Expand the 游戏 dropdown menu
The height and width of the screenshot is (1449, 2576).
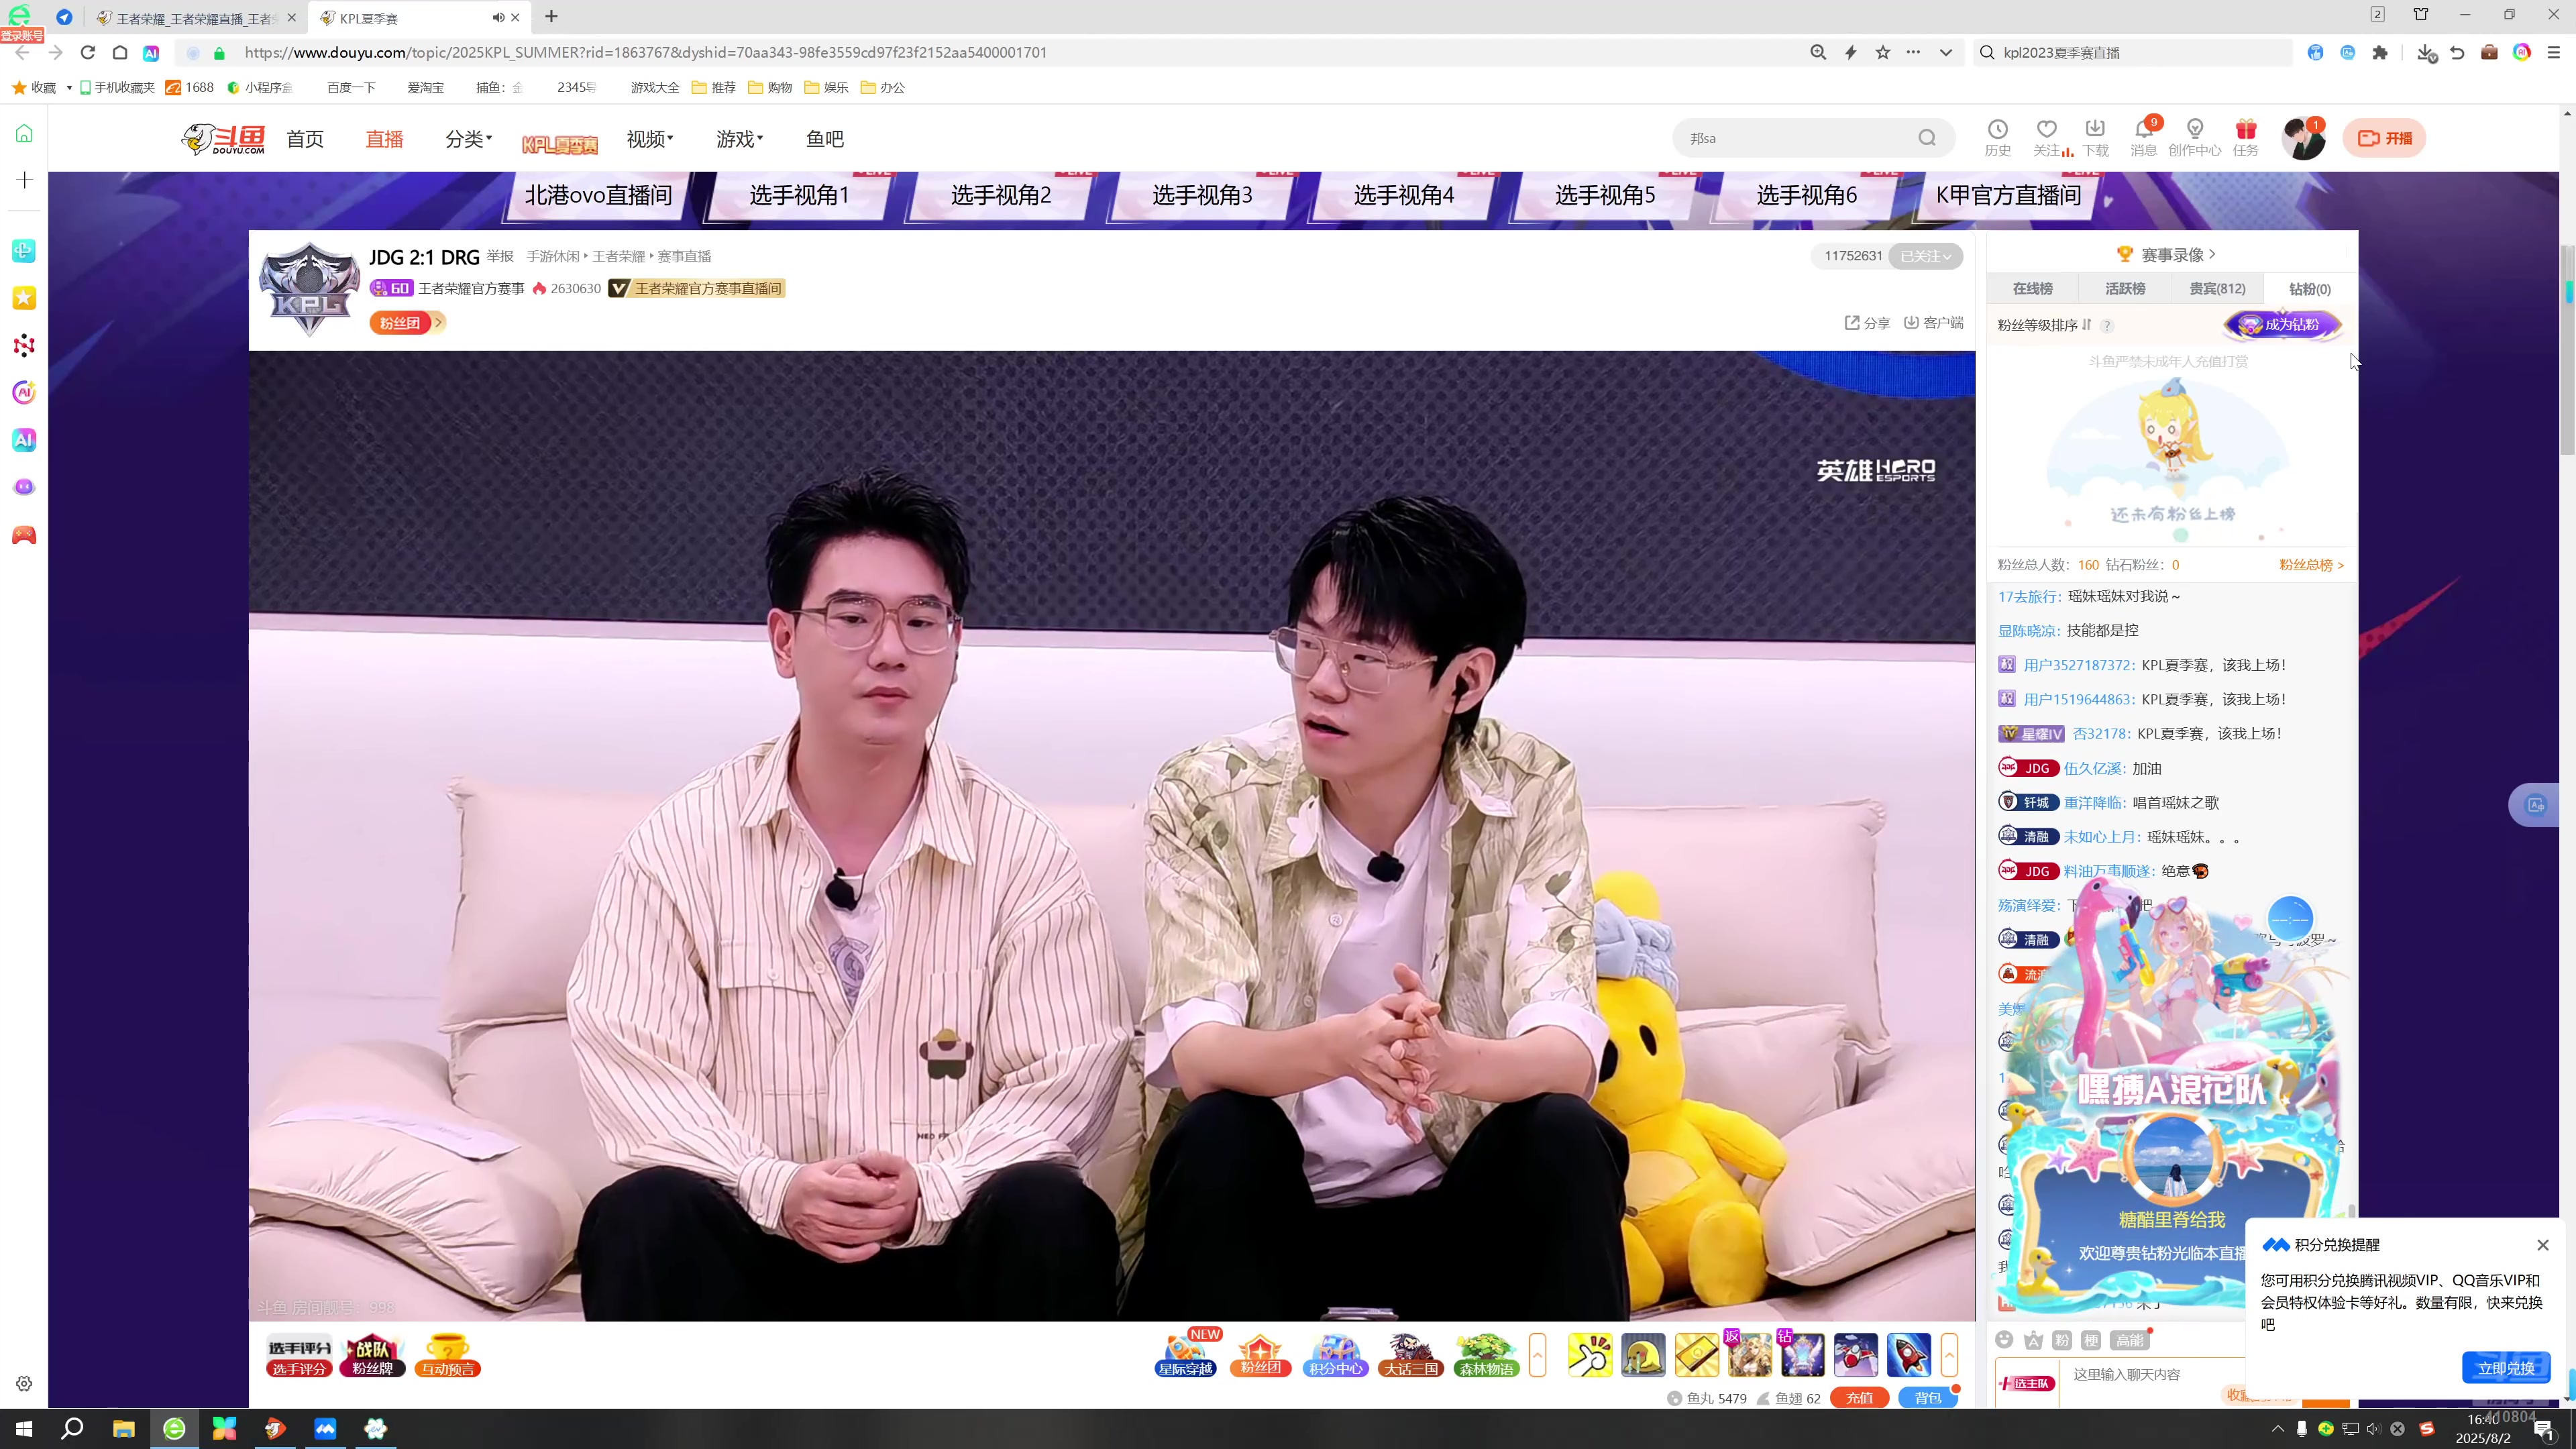click(740, 139)
